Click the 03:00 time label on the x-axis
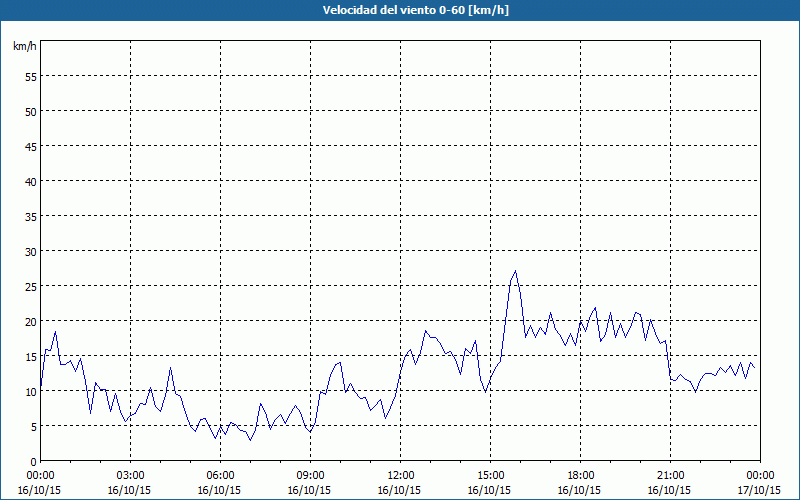800x500 pixels. pos(131,475)
